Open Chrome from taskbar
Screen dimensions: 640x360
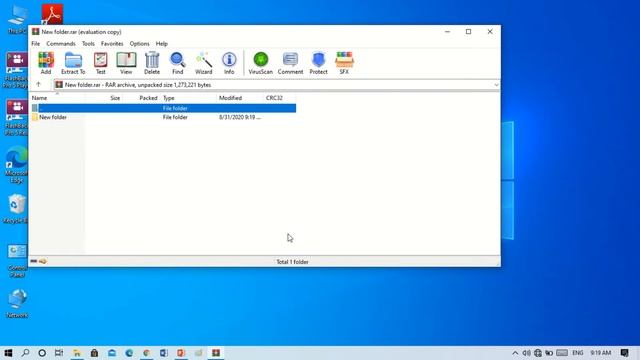tap(147, 353)
